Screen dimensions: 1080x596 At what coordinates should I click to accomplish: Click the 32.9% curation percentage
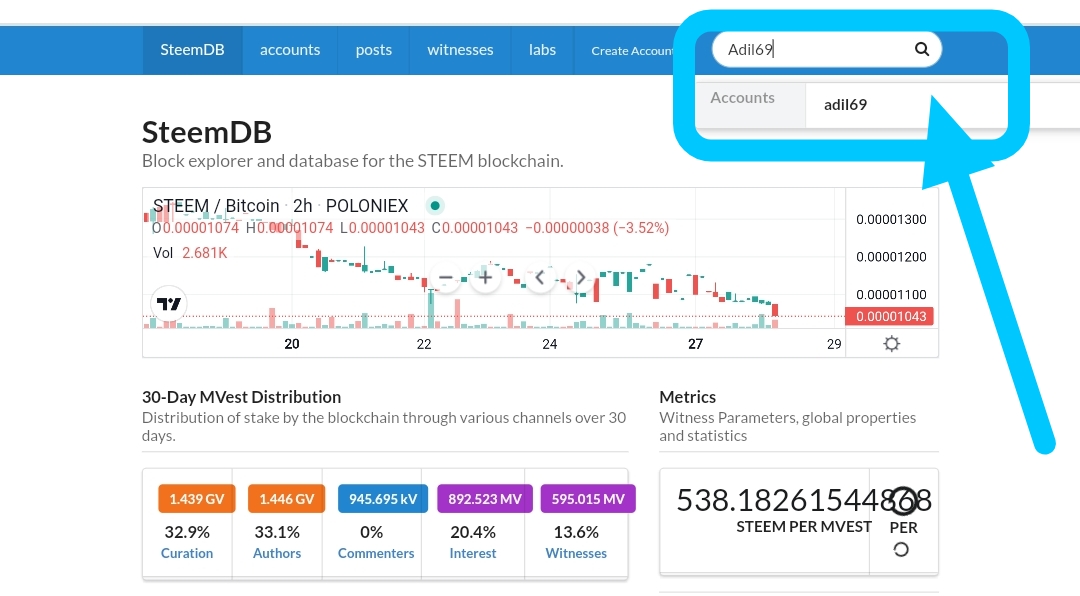(187, 532)
